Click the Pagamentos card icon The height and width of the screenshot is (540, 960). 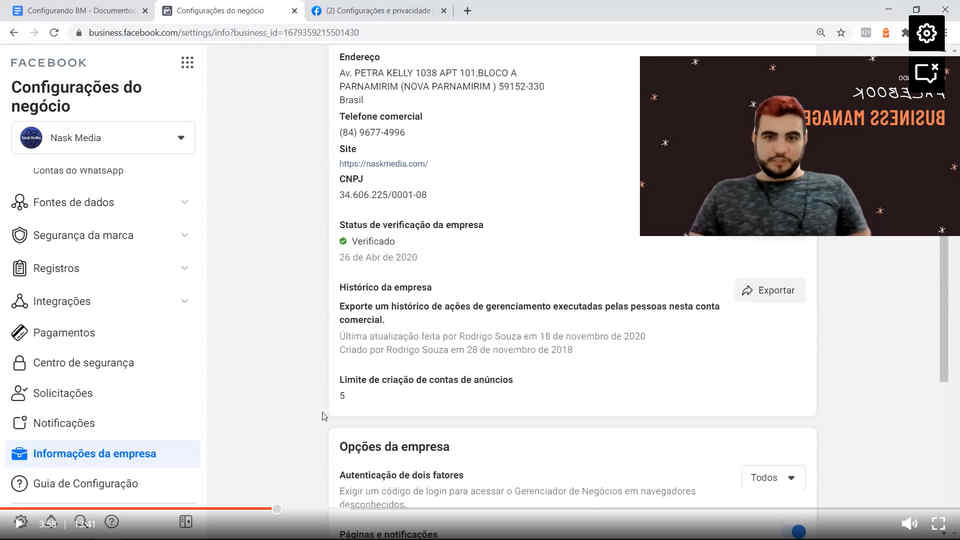tap(20, 332)
